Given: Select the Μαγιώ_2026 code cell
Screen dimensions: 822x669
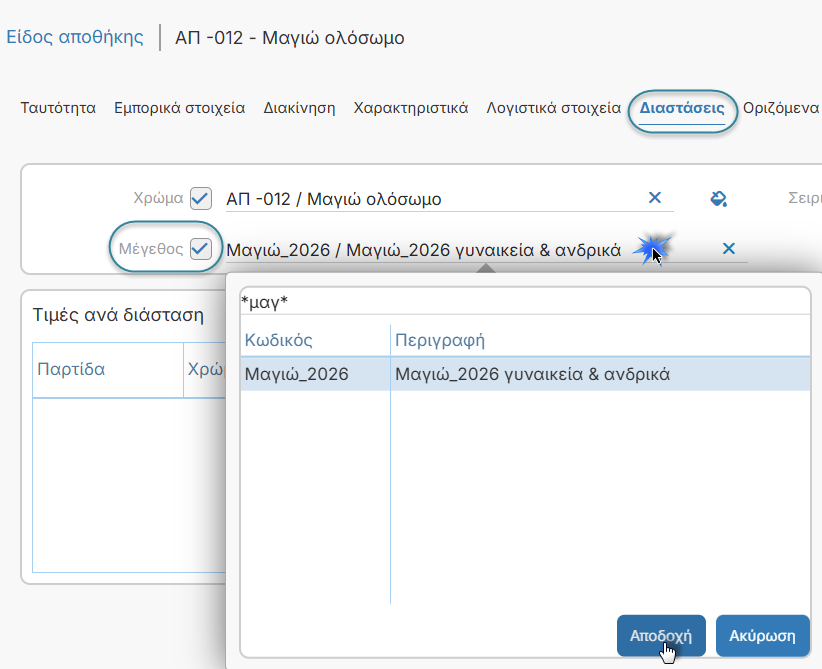Looking at the screenshot, I should (315, 374).
